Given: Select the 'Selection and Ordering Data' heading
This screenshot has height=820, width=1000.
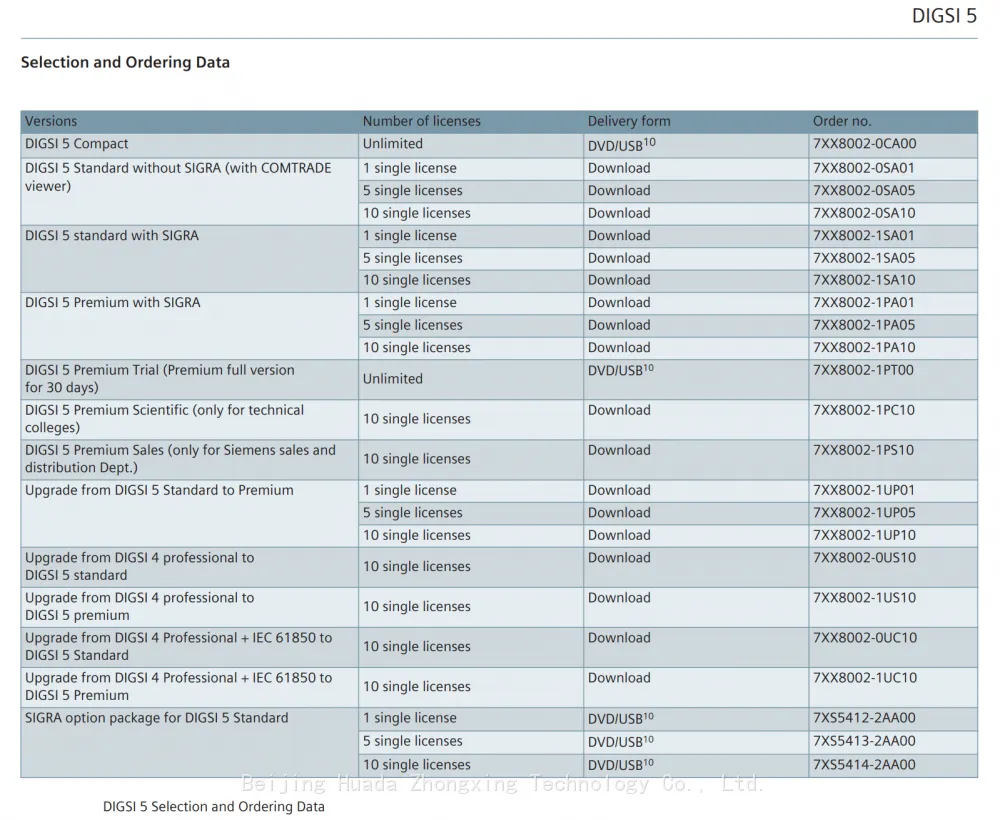Looking at the screenshot, I should coord(125,62).
